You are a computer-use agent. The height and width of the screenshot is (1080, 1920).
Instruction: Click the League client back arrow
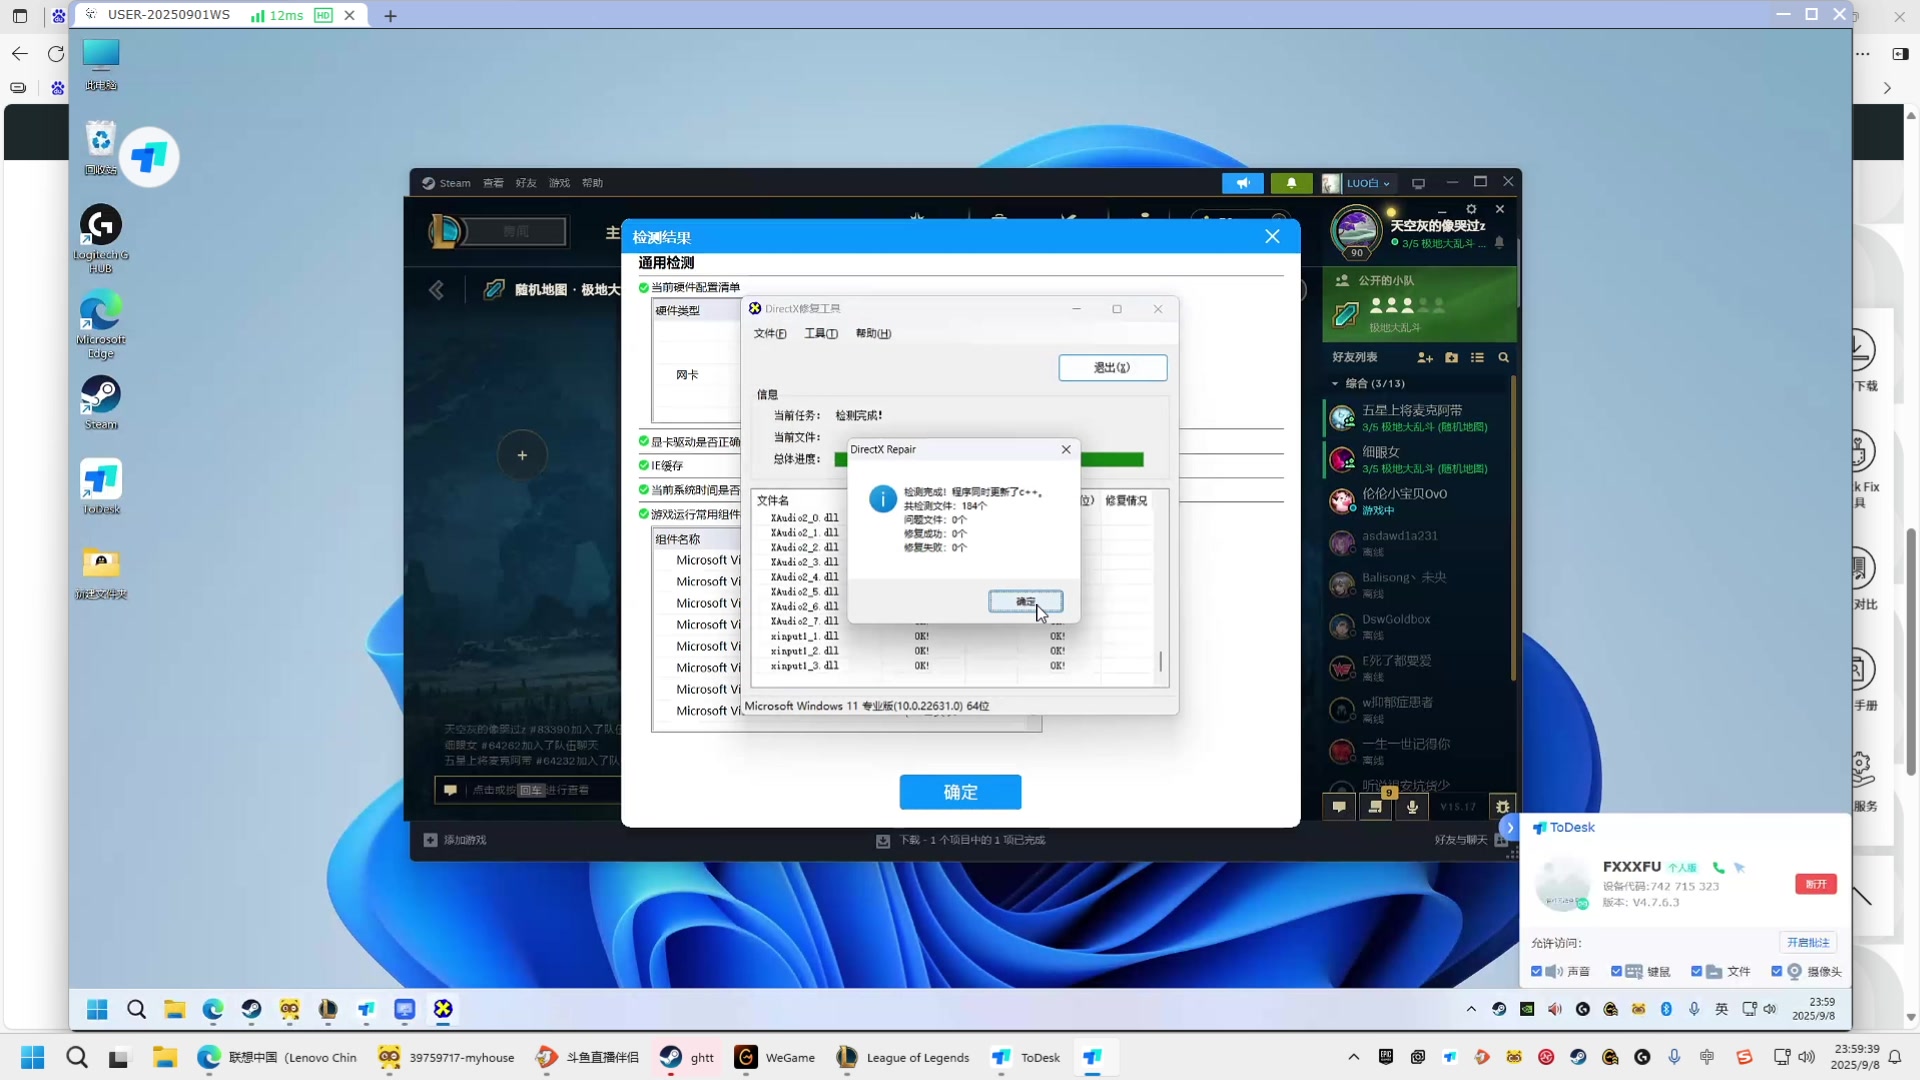coord(436,290)
